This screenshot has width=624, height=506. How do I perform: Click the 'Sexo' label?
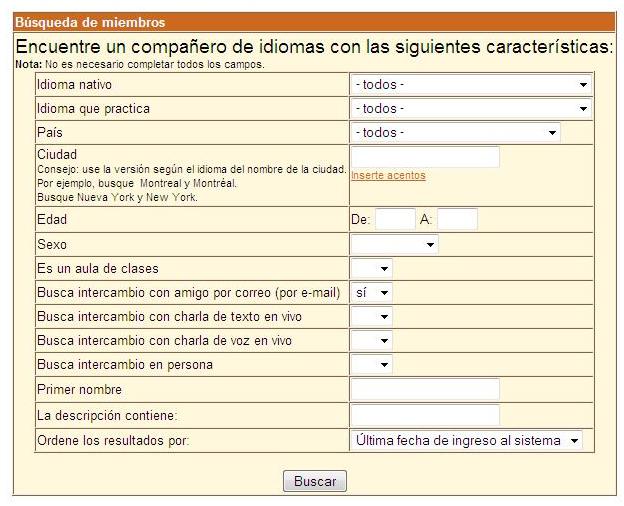click(52, 244)
